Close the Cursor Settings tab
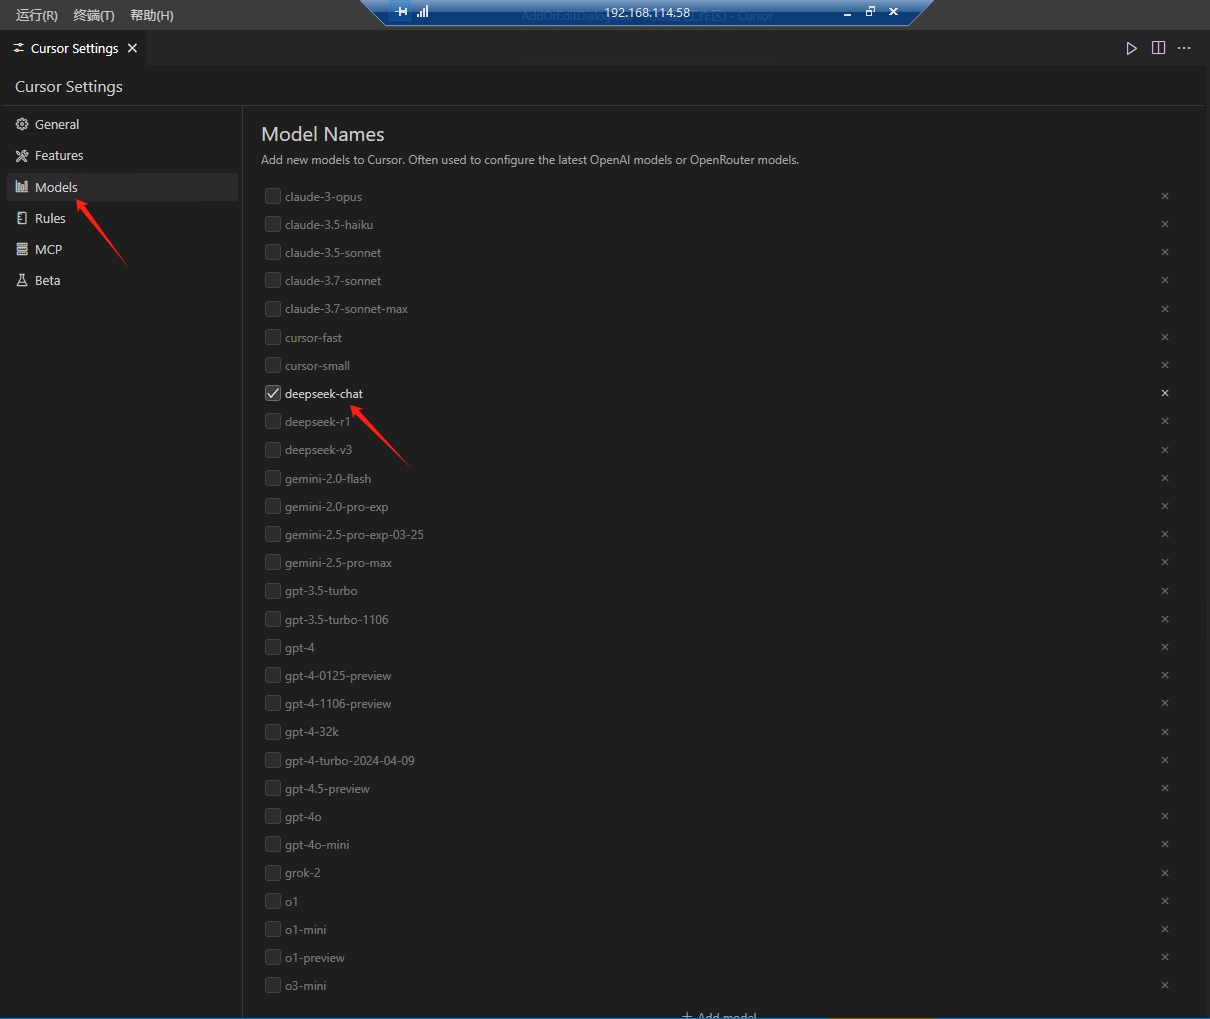 click(132, 48)
